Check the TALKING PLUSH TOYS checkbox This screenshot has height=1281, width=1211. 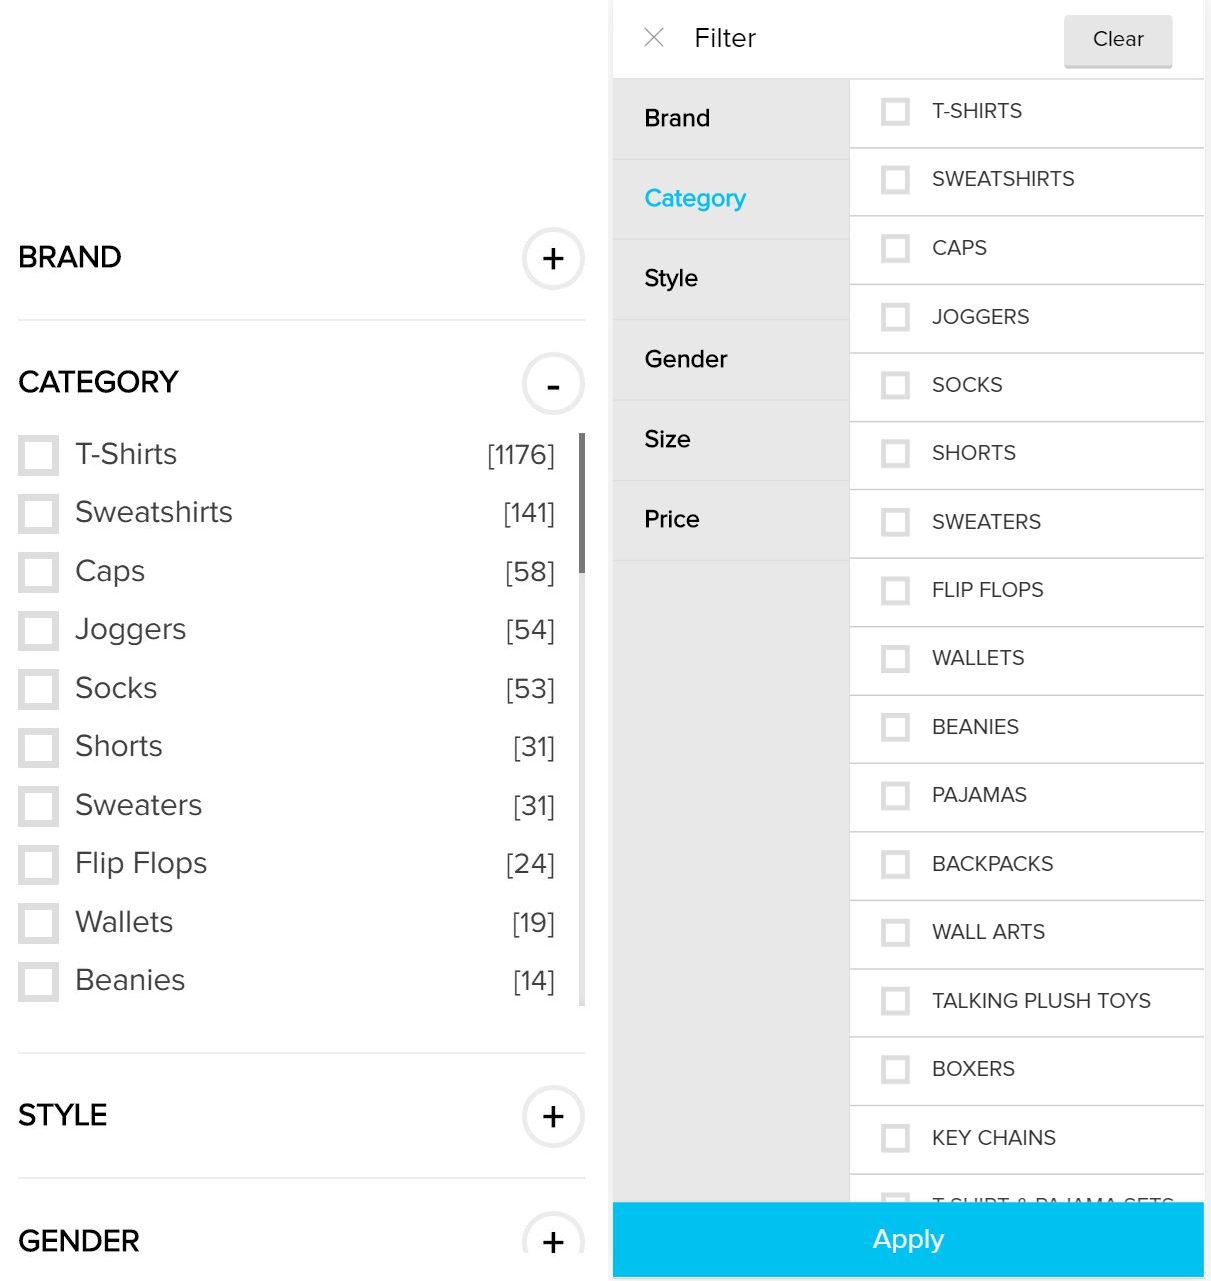tap(895, 1001)
